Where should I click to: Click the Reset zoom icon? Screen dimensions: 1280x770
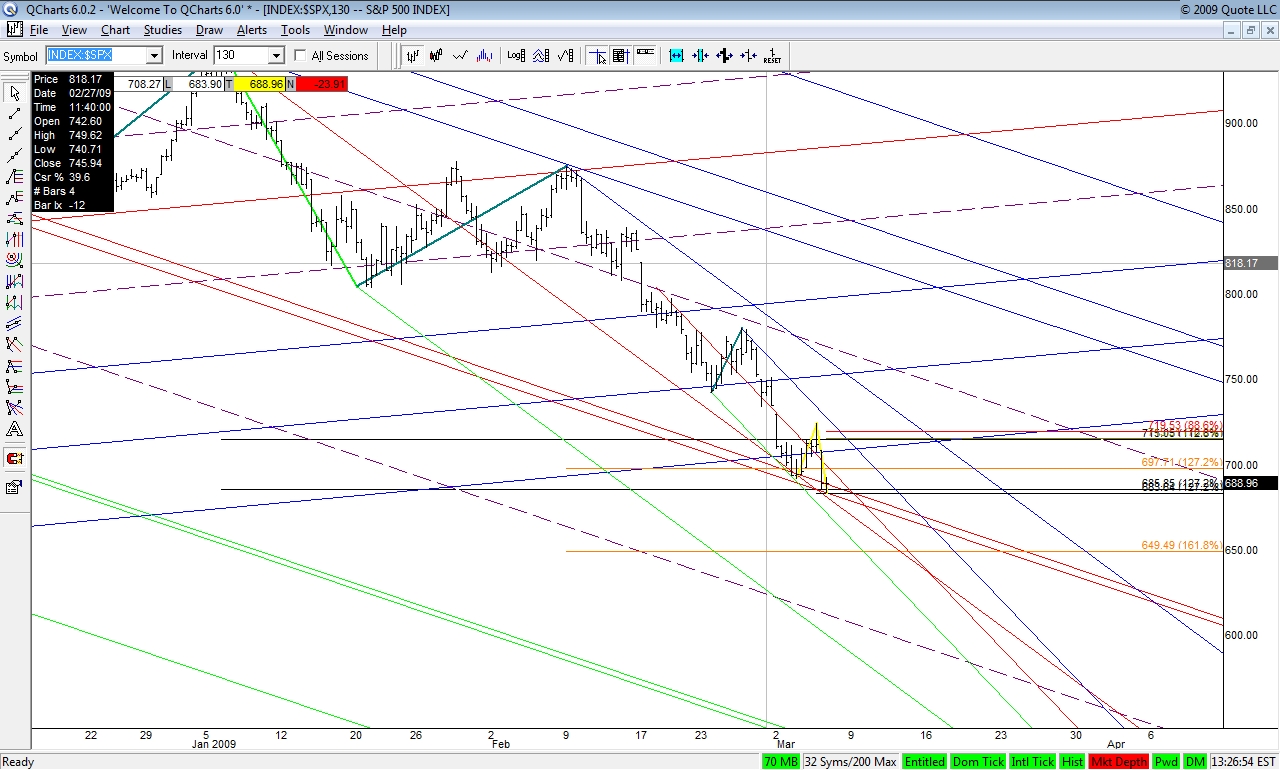coord(772,56)
